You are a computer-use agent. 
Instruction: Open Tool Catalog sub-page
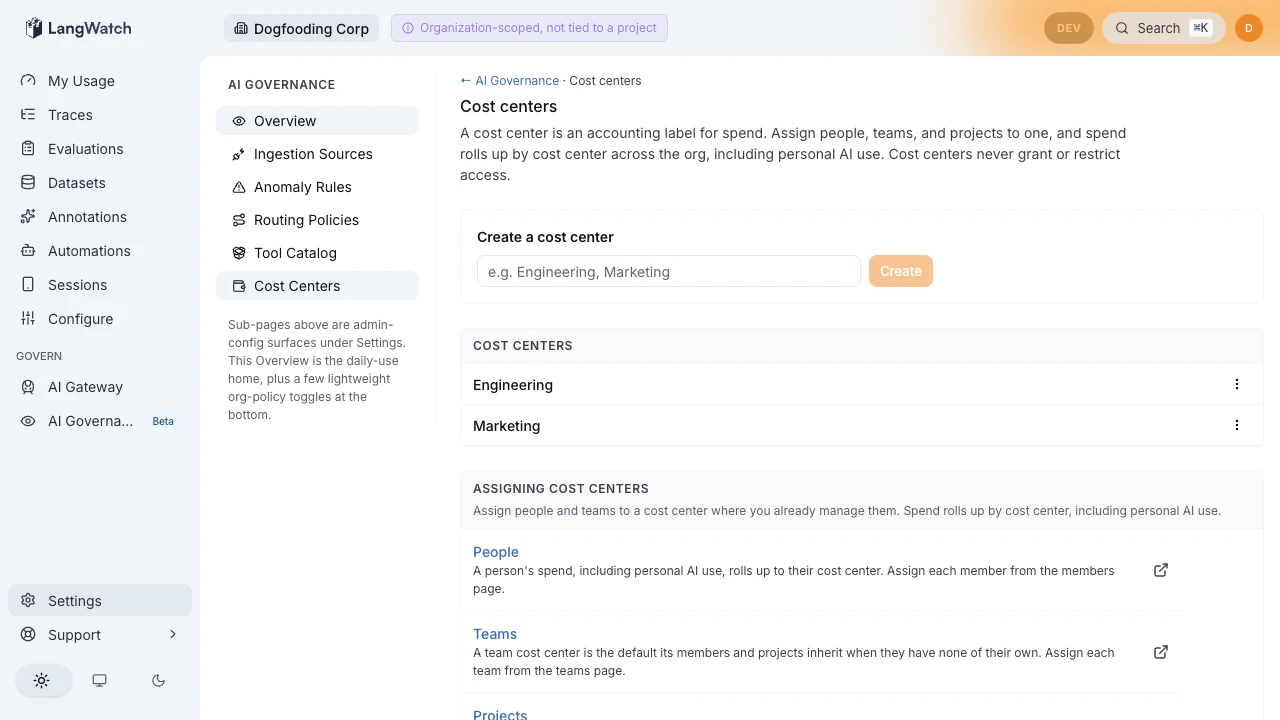point(317,253)
